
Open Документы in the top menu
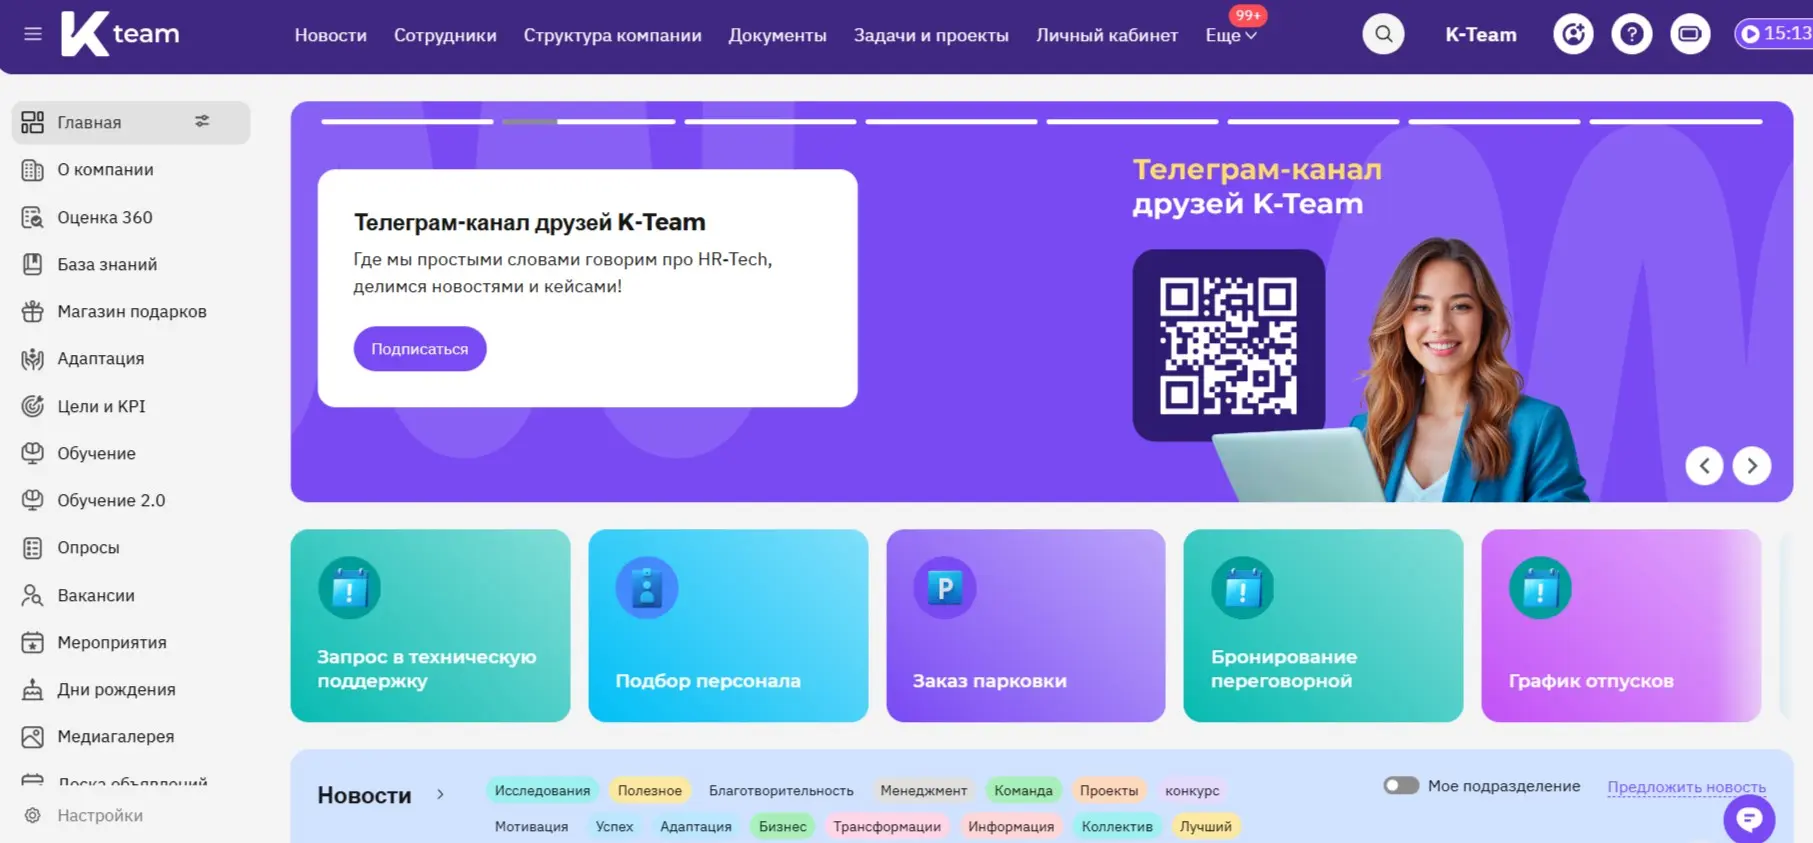tap(777, 35)
